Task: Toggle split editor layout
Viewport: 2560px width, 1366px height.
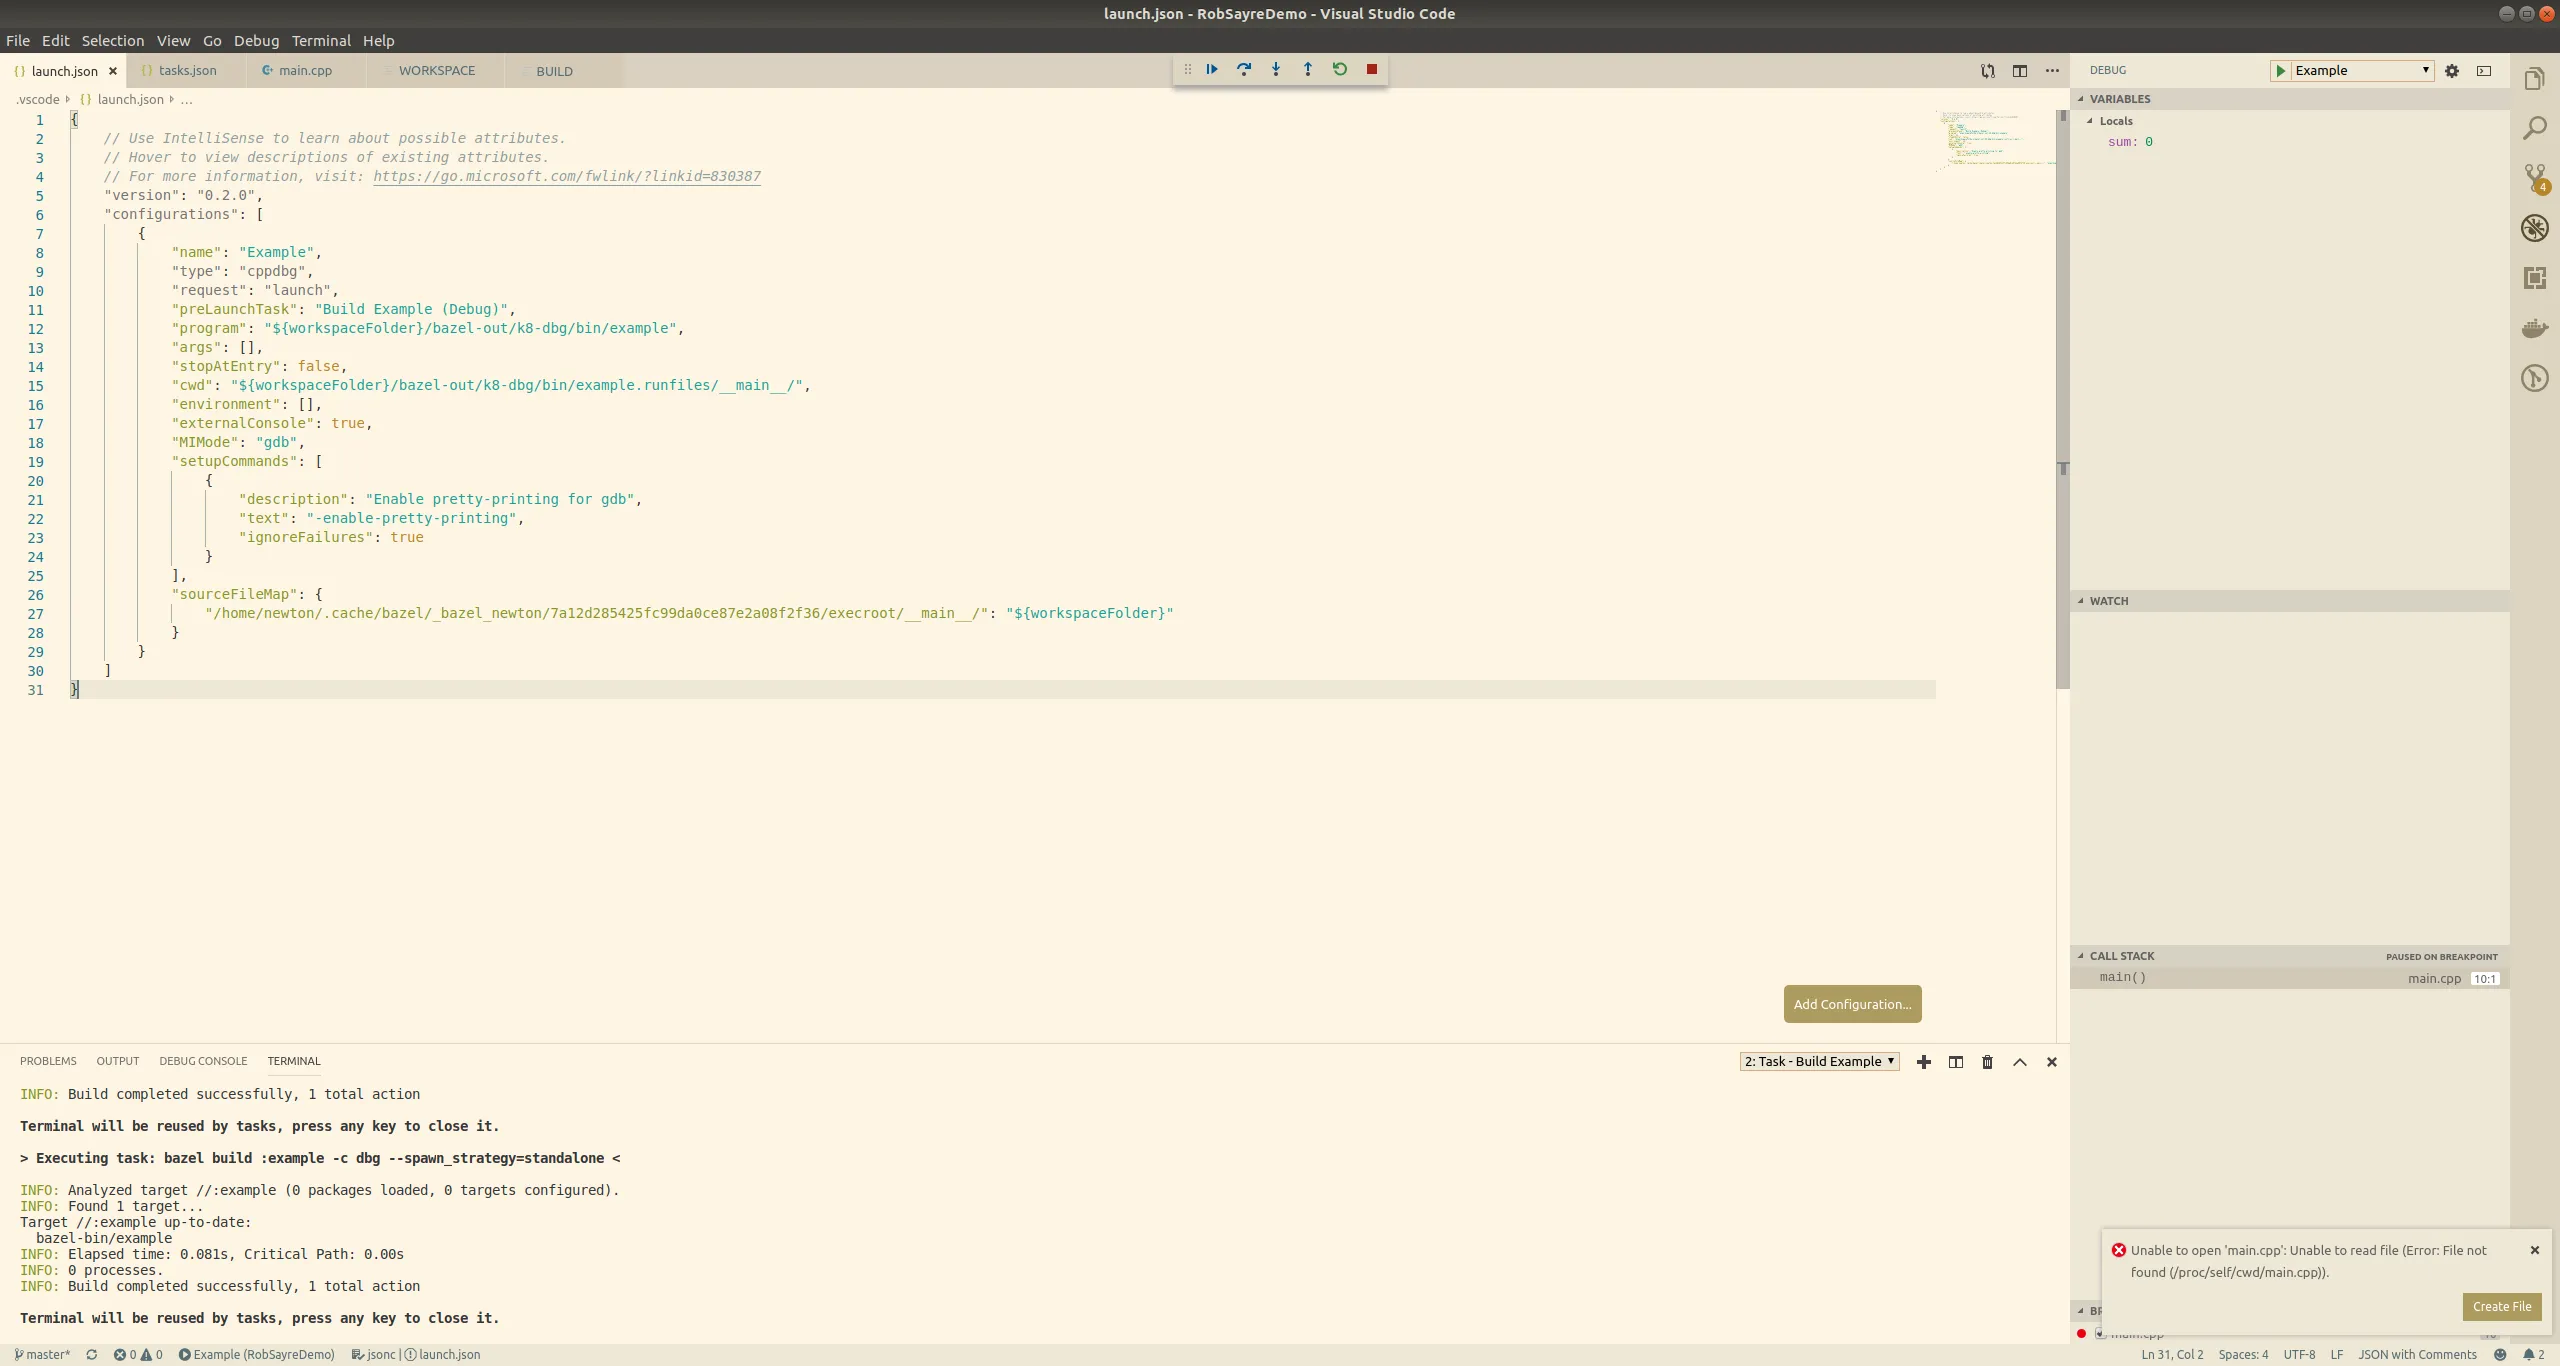Action: (2020, 71)
